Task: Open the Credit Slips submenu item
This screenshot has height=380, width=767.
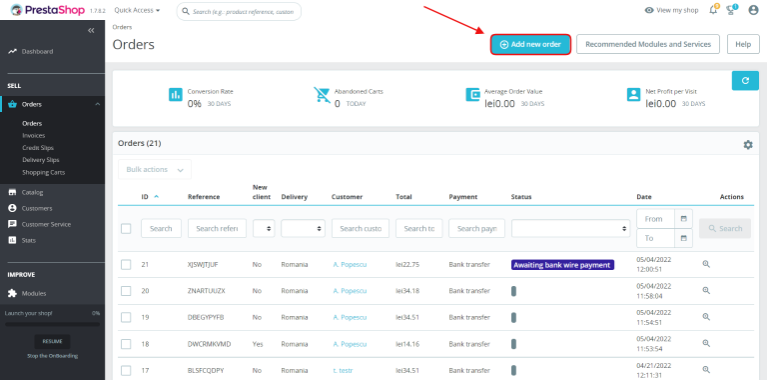Action: 38,148
